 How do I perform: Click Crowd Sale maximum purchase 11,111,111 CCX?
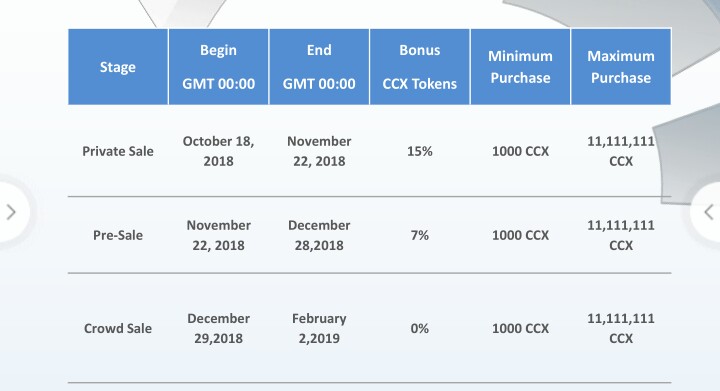click(621, 328)
